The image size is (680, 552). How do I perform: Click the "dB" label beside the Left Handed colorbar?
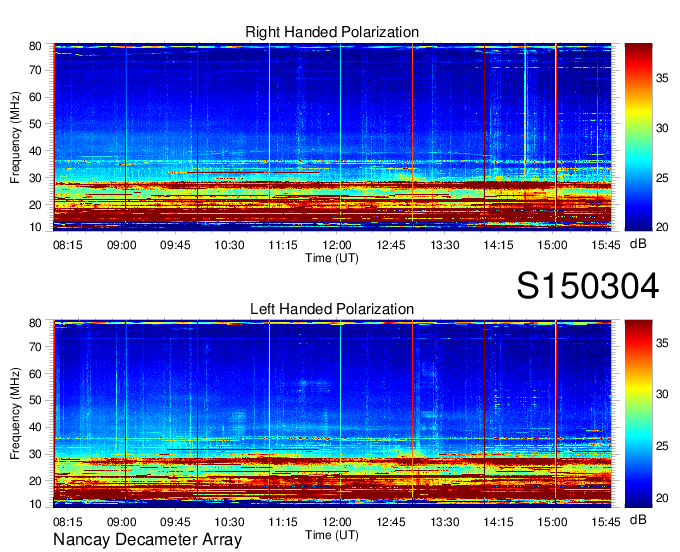638,520
